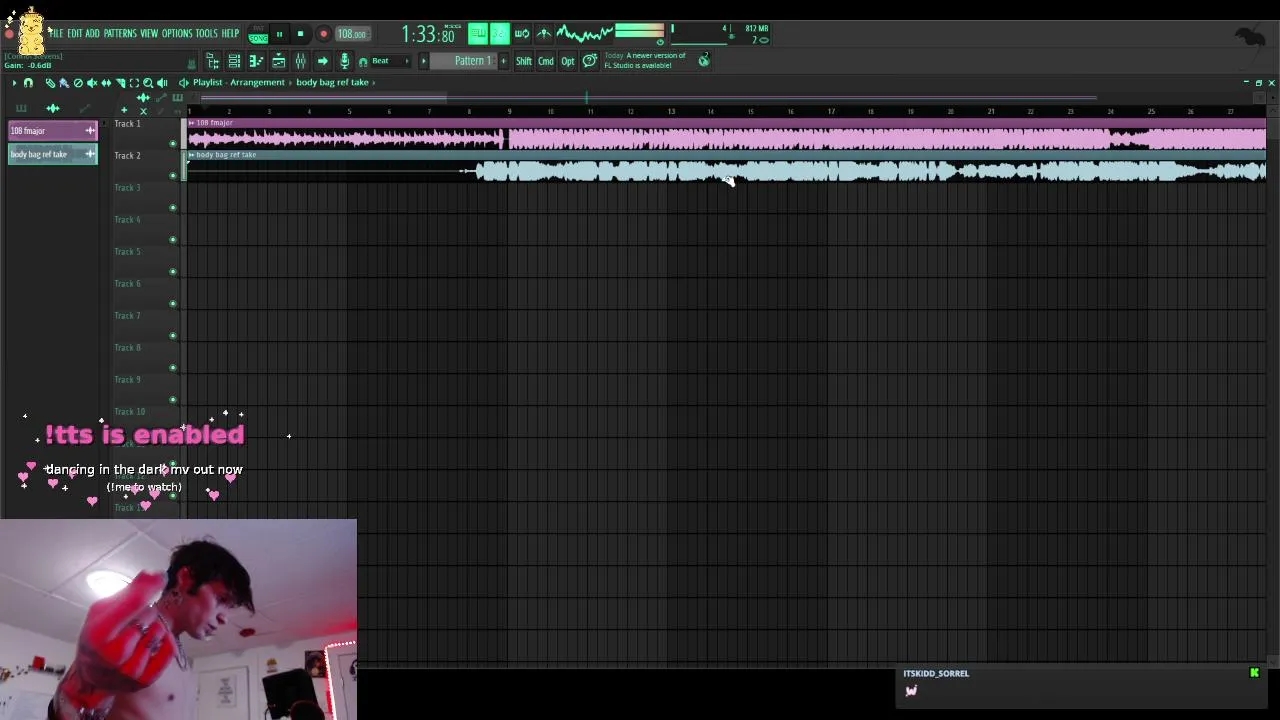Select the Playback speaker tool
The height and width of the screenshot is (720, 1280).
[x=162, y=83]
